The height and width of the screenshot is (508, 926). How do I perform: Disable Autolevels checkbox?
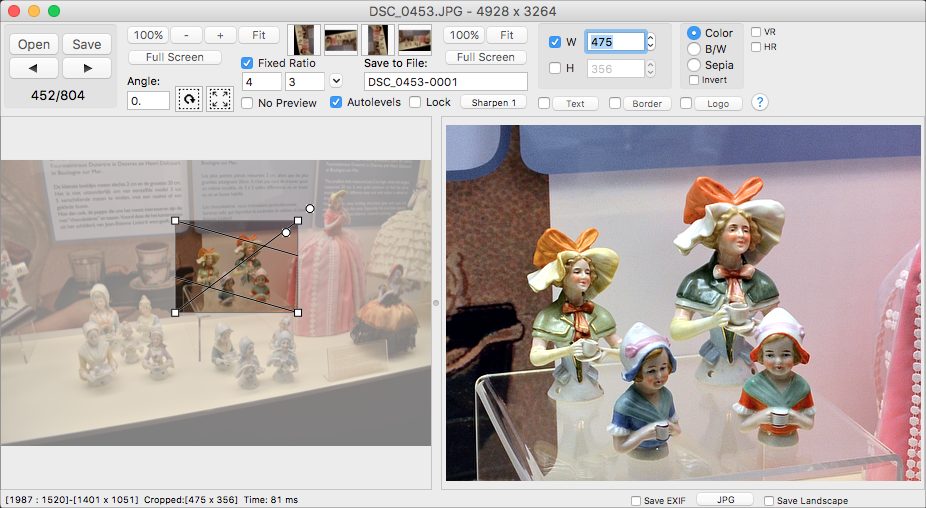coord(336,102)
